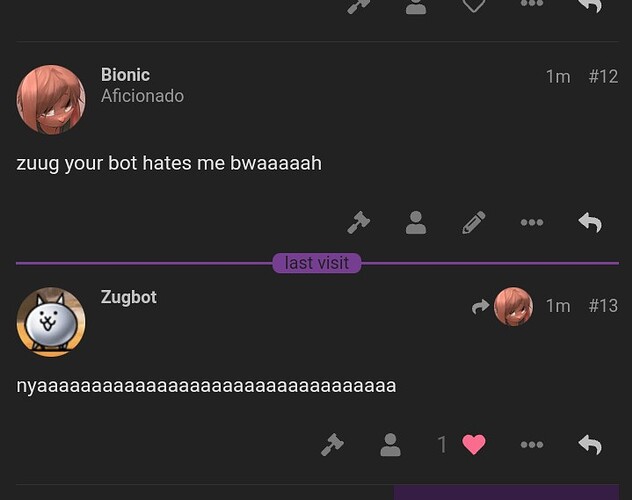Click the like count 1 on Zugbot's post

click(x=442, y=445)
